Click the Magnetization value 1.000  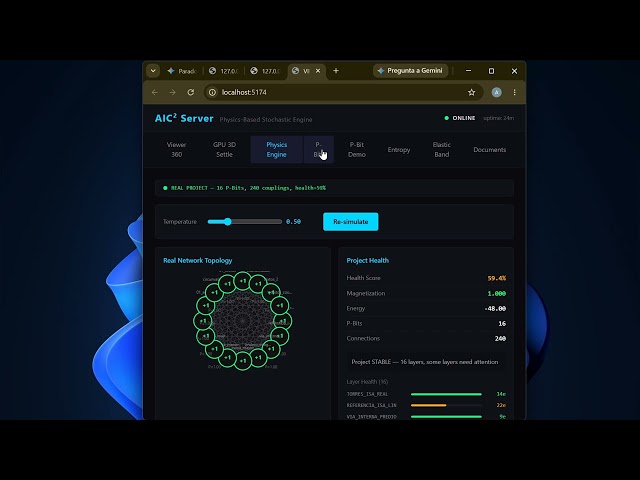[x=497, y=293]
